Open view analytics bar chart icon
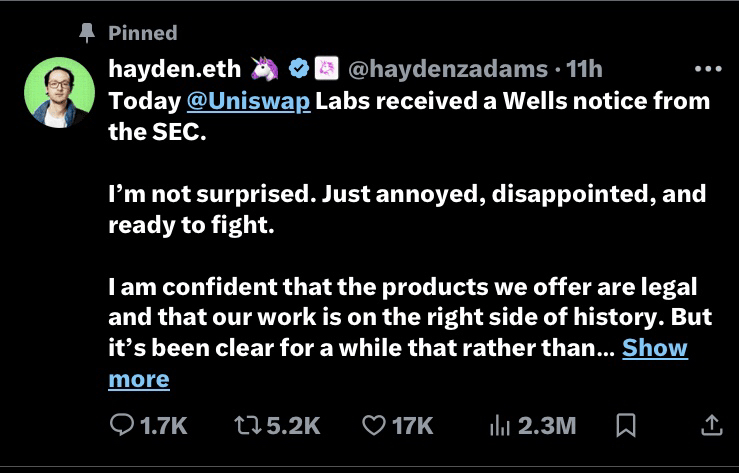 coord(500,425)
